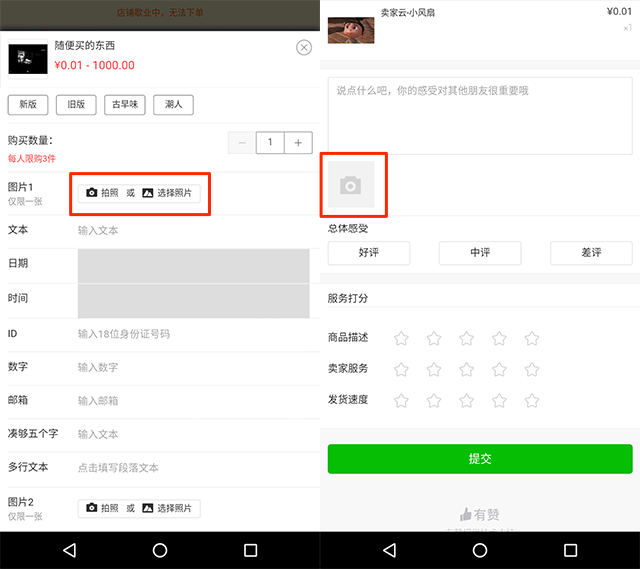Open the 时间 time picker field
This screenshot has height=569, width=640.
point(193,300)
